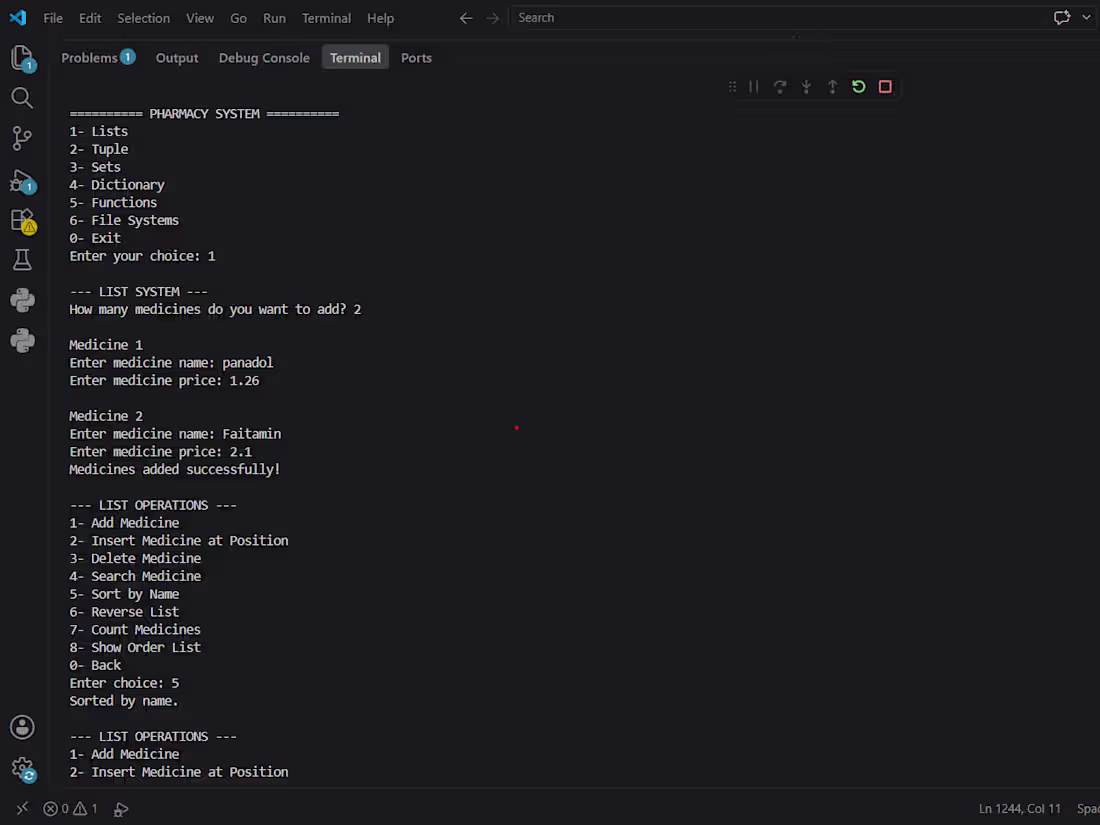Image resolution: width=1100 pixels, height=825 pixels.
Task: Click the 'Medicines added successfully!' line
Action: coord(175,469)
